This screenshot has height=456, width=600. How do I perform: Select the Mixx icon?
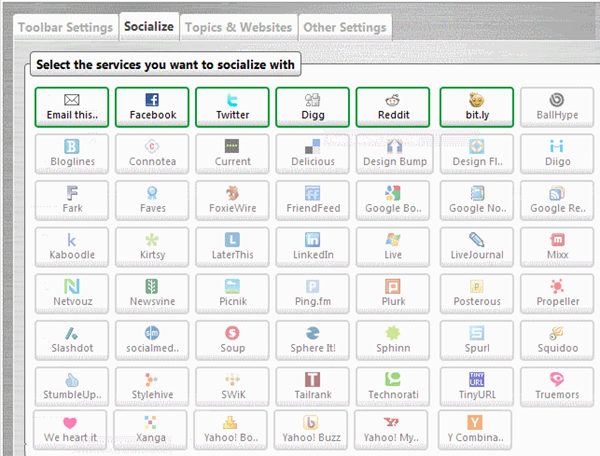pos(557,240)
